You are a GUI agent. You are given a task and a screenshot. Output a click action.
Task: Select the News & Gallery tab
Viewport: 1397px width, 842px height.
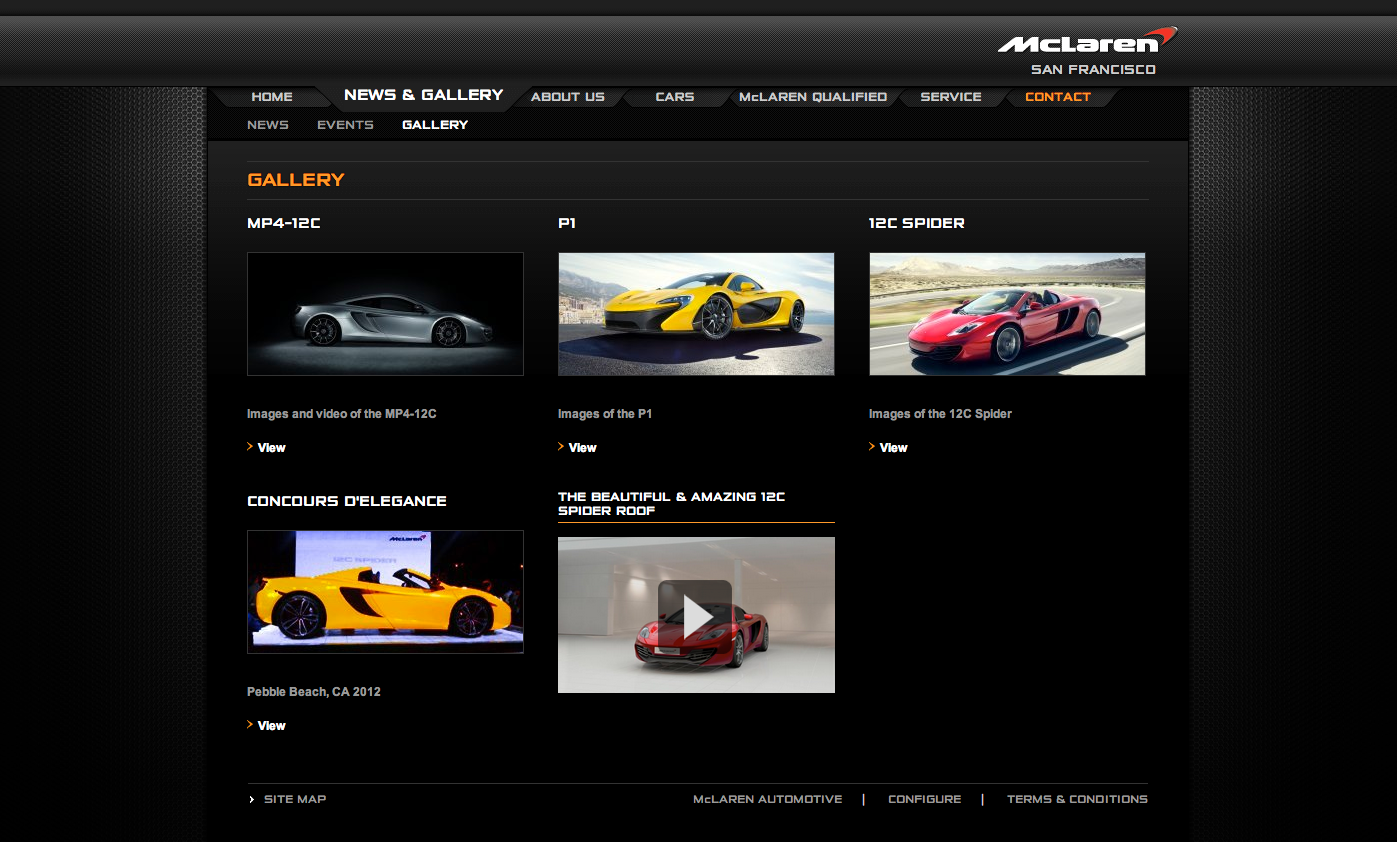[423, 95]
